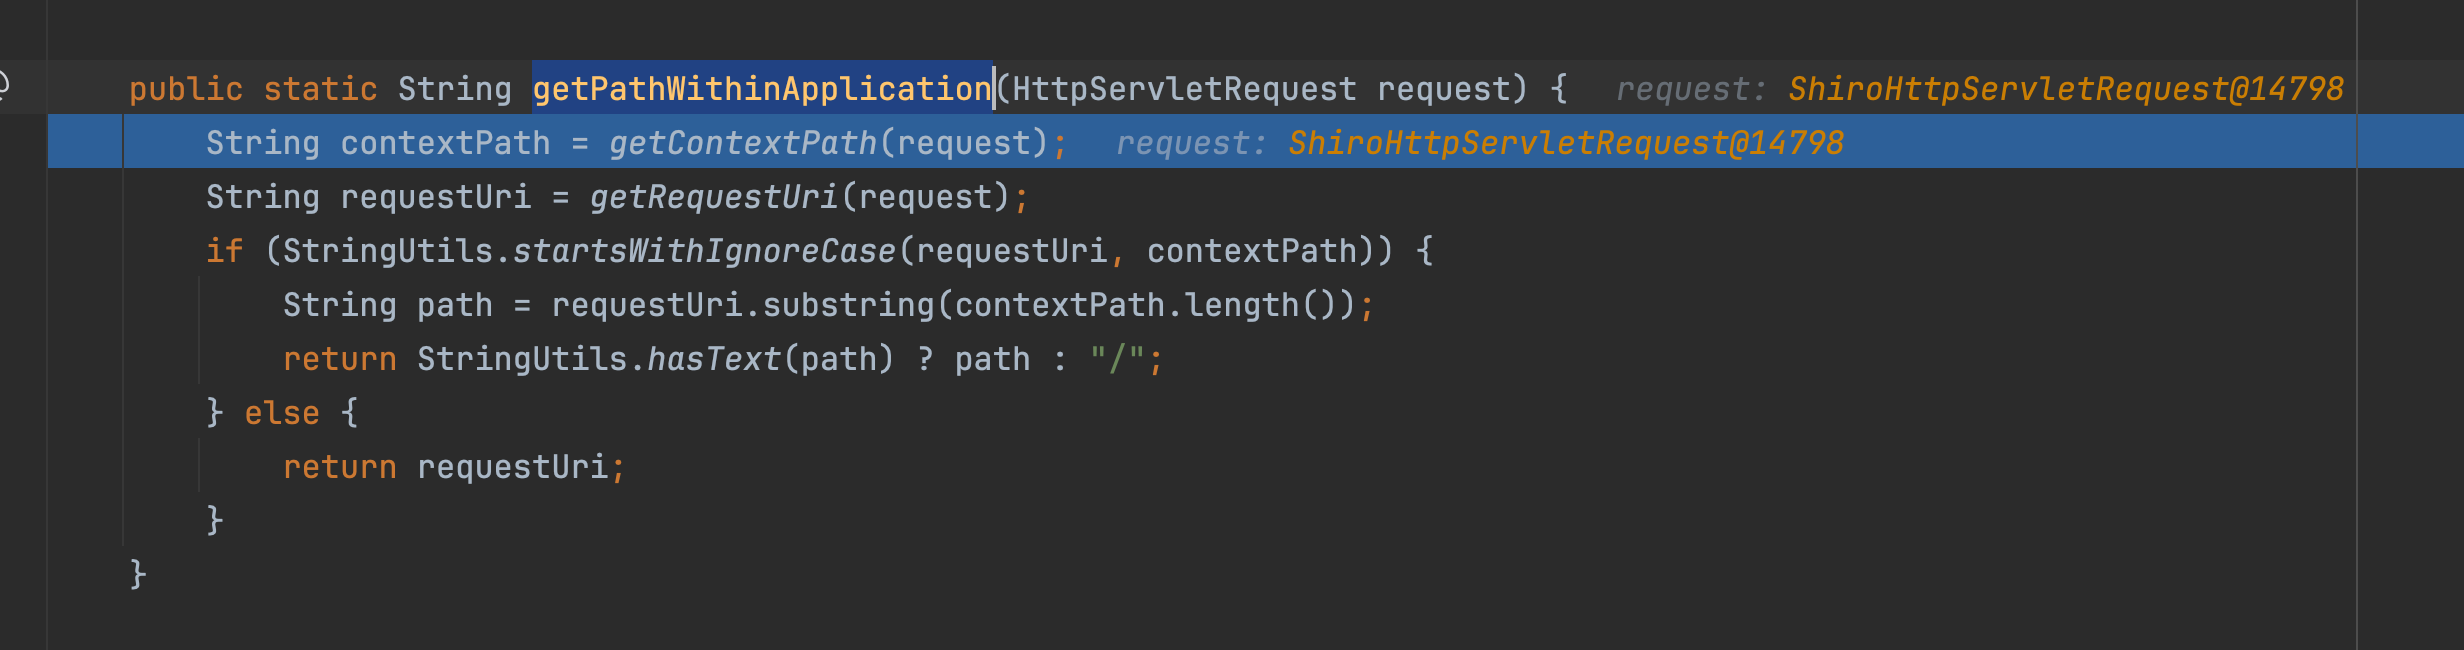Image resolution: width=2464 pixels, height=650 pixels.
Task: Place the cursor on the public keyword
Action: click(x=186, y=89)
